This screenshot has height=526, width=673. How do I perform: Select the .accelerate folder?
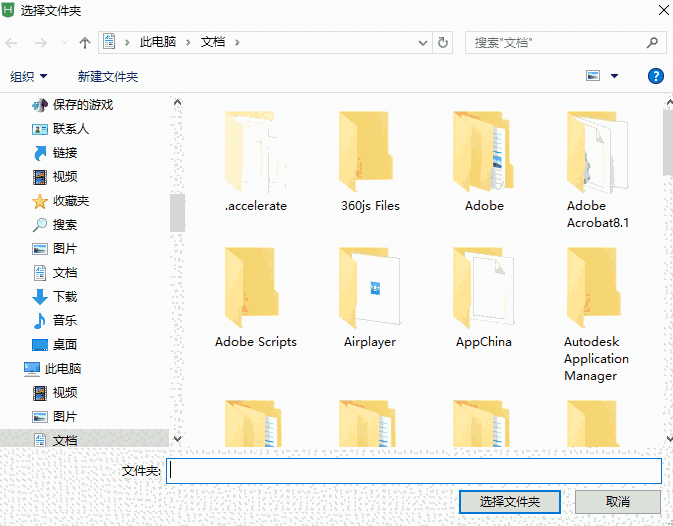click(256, 161)
